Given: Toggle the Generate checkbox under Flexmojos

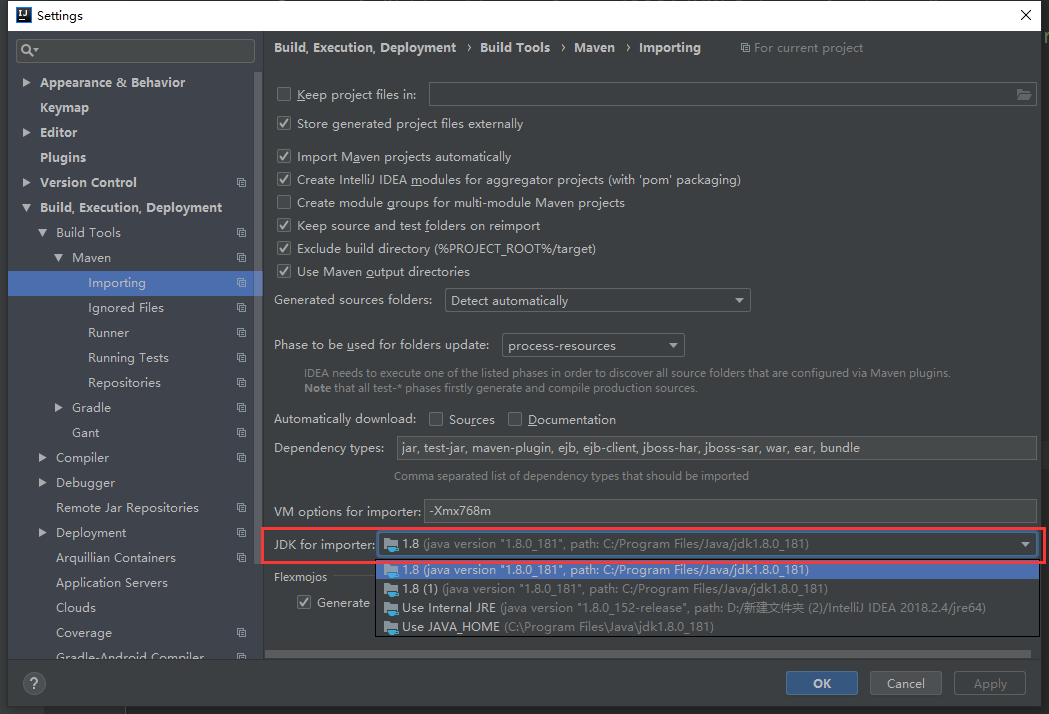Looking at the screenshot, I should pos(304,602).
